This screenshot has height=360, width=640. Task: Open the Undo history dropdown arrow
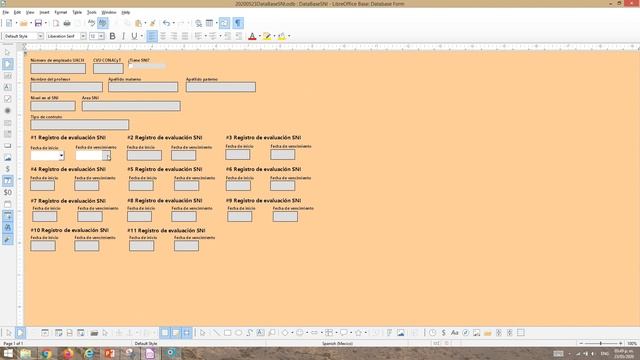pyautogui.click(x=173, y=23)
